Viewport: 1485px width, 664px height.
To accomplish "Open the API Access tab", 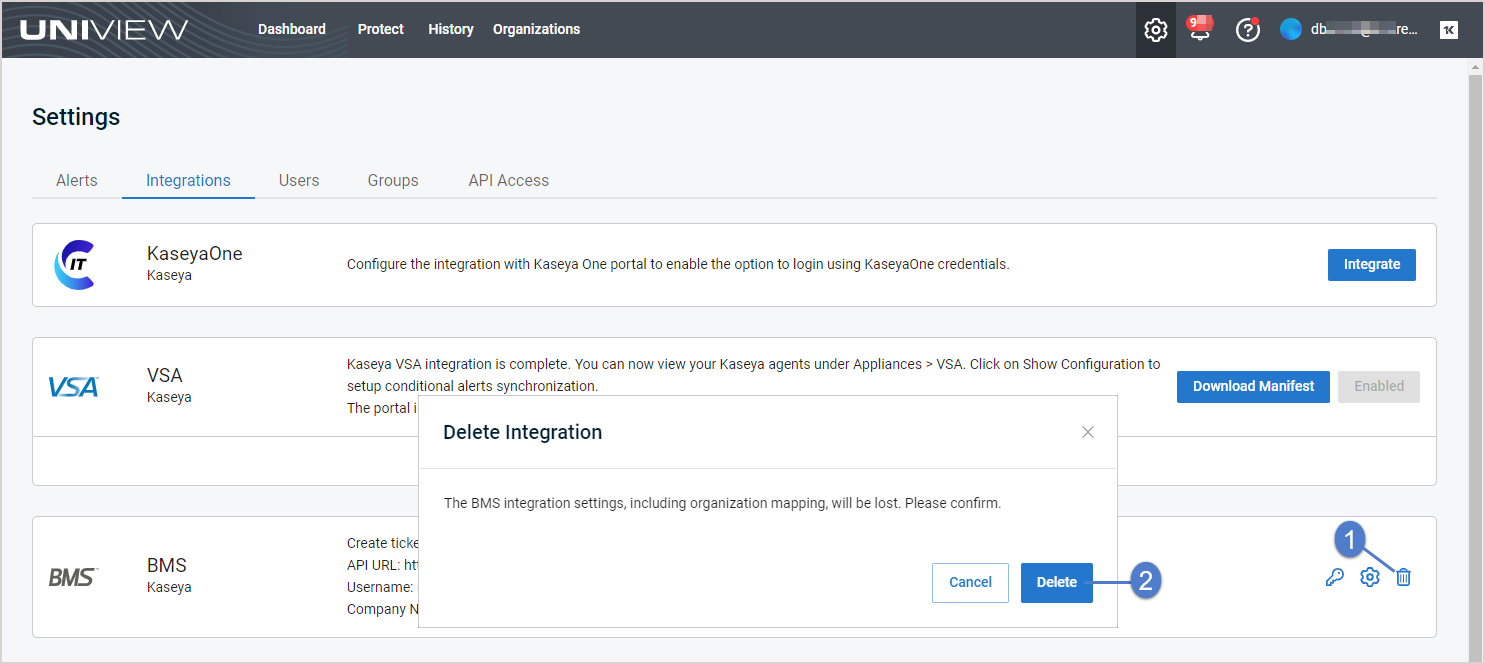I will coord(509,181).
